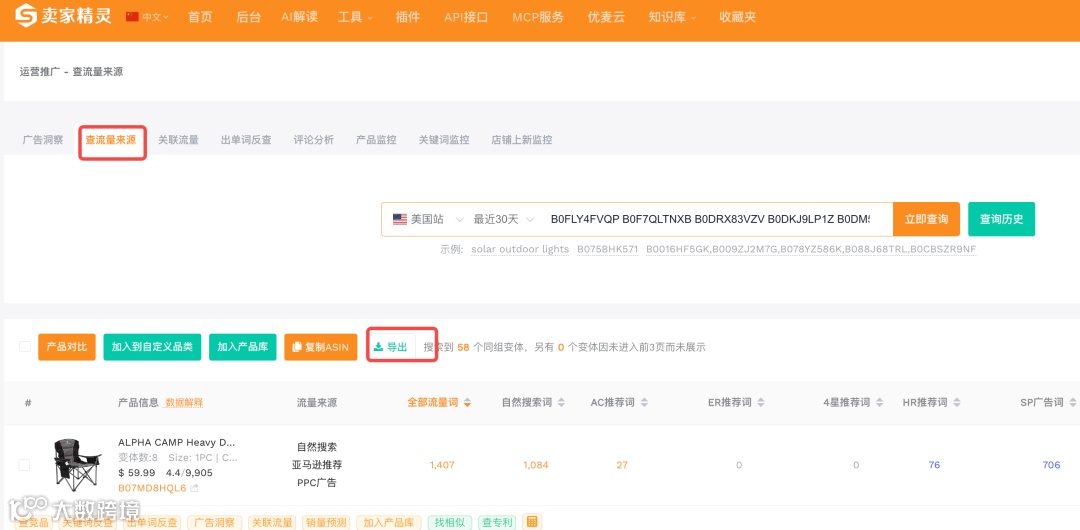1080x530 pixels.
Task: Switch to the 关键词监控 tab
Action: pos(444,140)
